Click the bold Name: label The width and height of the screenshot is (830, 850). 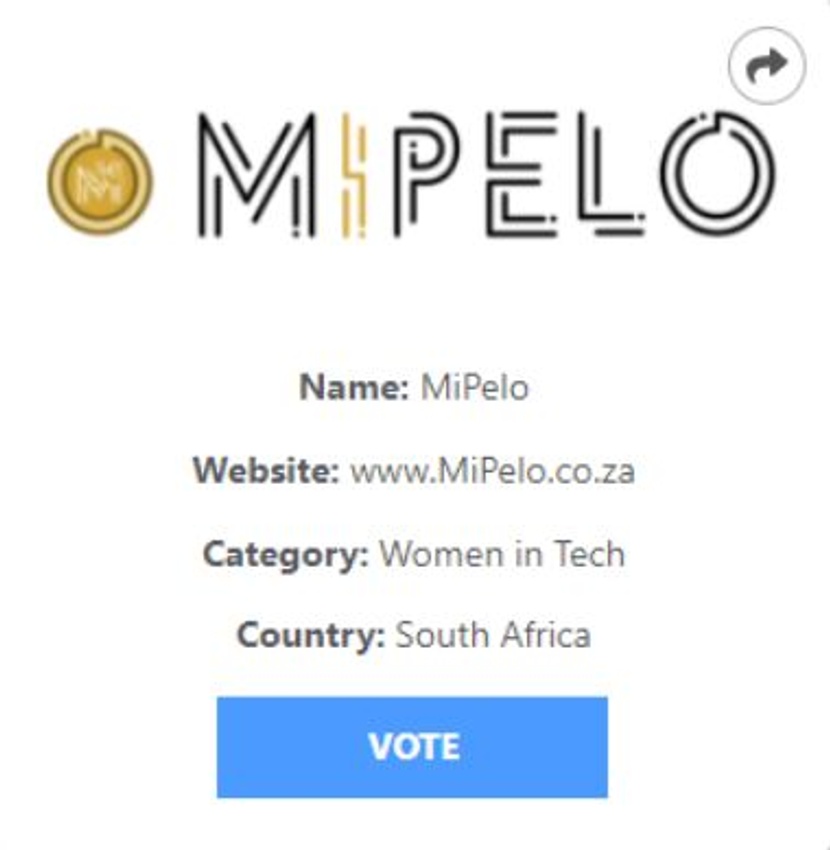coord(354,388)
